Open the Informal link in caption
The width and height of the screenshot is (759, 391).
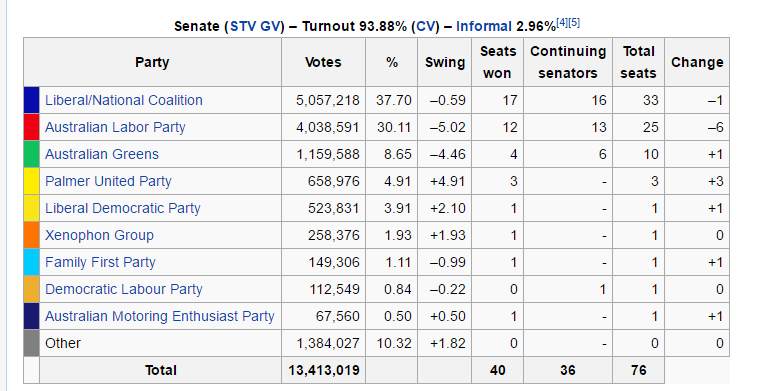pos(484,26)
